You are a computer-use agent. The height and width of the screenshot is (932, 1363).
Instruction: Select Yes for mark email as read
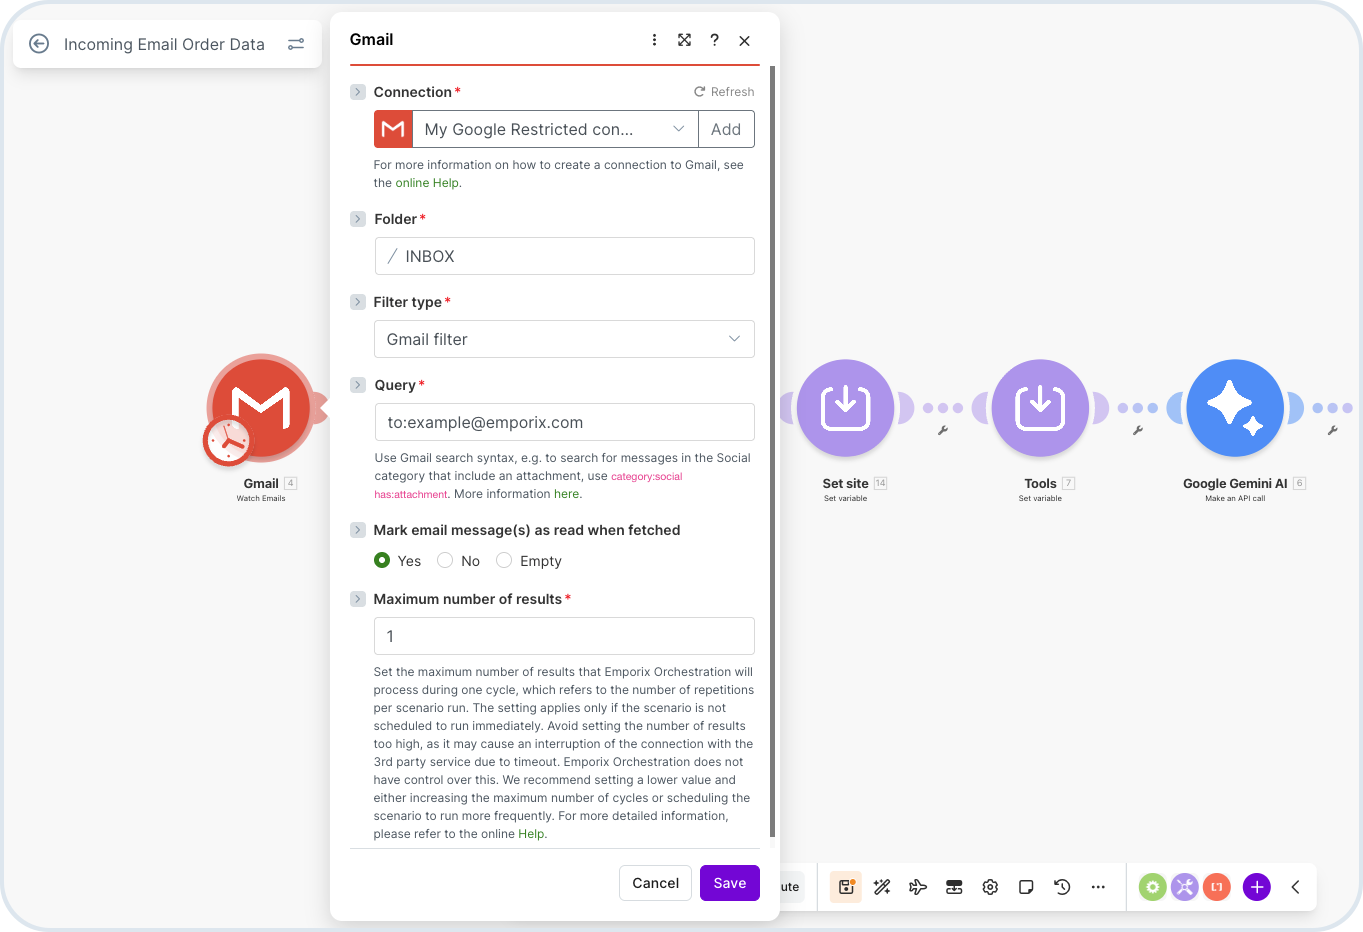tap(382, 561)
